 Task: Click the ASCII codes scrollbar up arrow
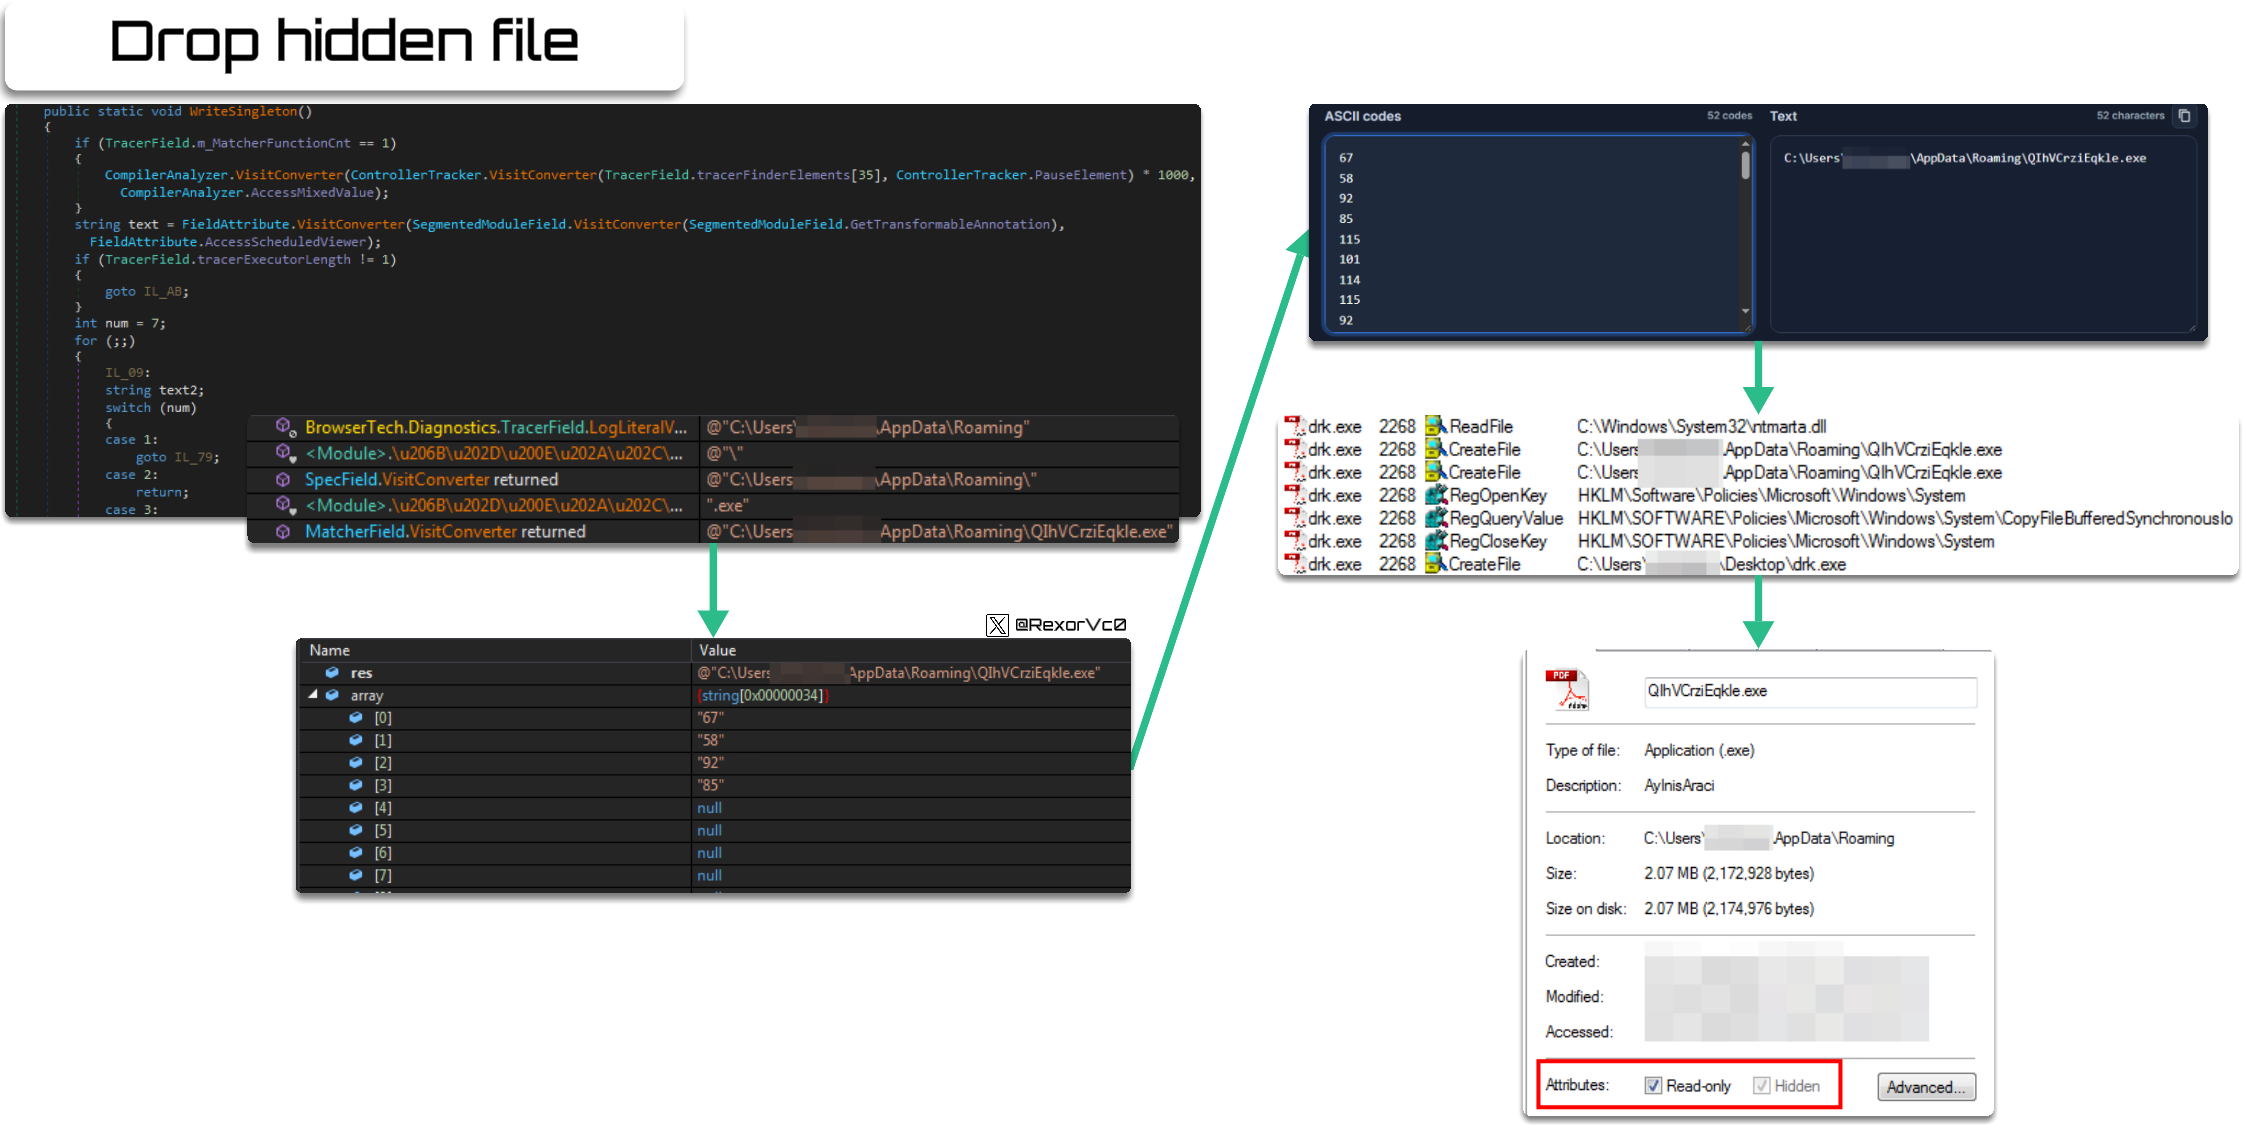tap(1745, 143)
